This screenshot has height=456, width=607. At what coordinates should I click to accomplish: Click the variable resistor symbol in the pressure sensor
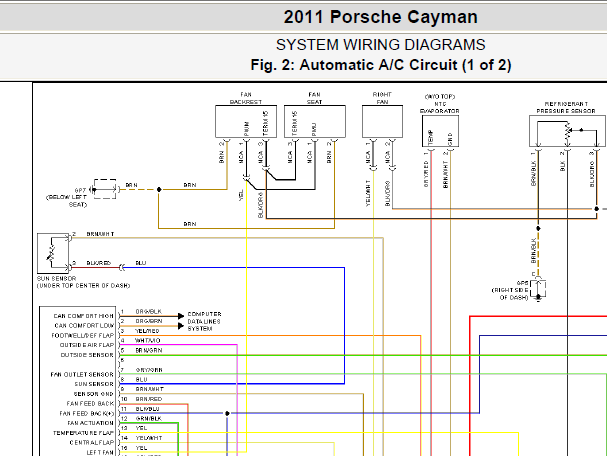pyautogui.click(x=568, y=133)
